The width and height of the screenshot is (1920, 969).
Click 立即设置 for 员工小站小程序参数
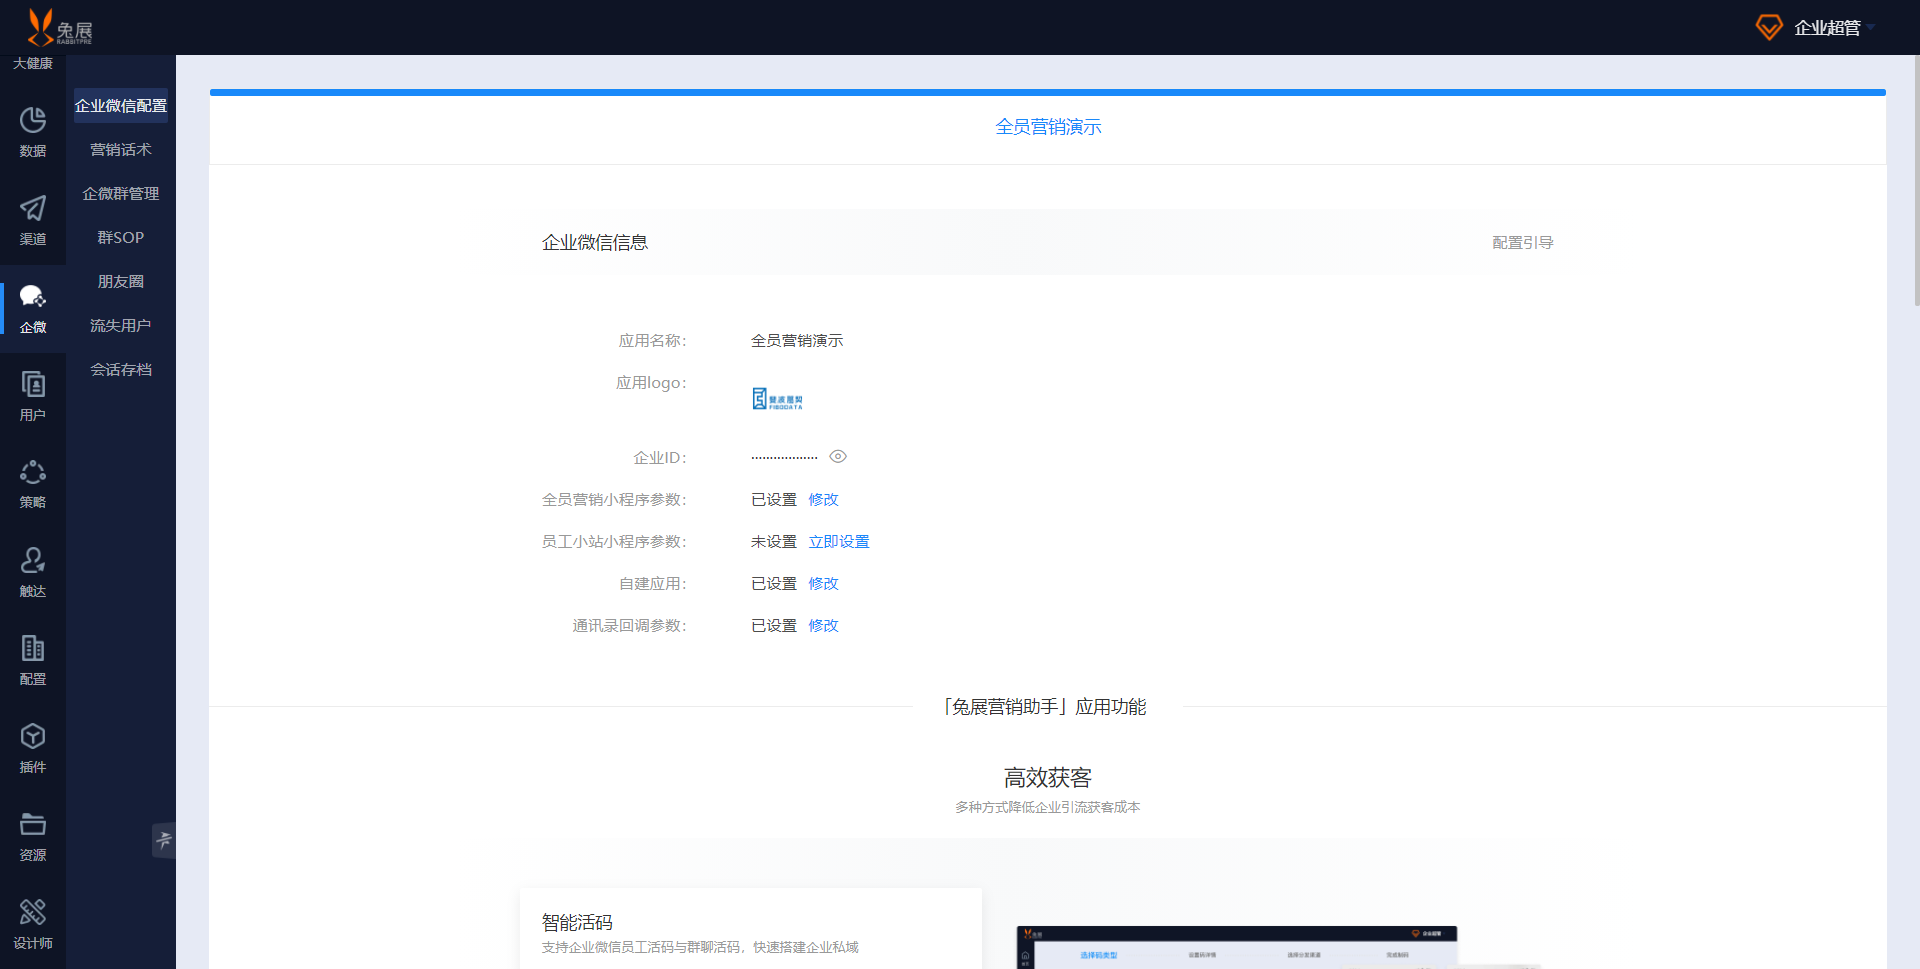(839, 542)
